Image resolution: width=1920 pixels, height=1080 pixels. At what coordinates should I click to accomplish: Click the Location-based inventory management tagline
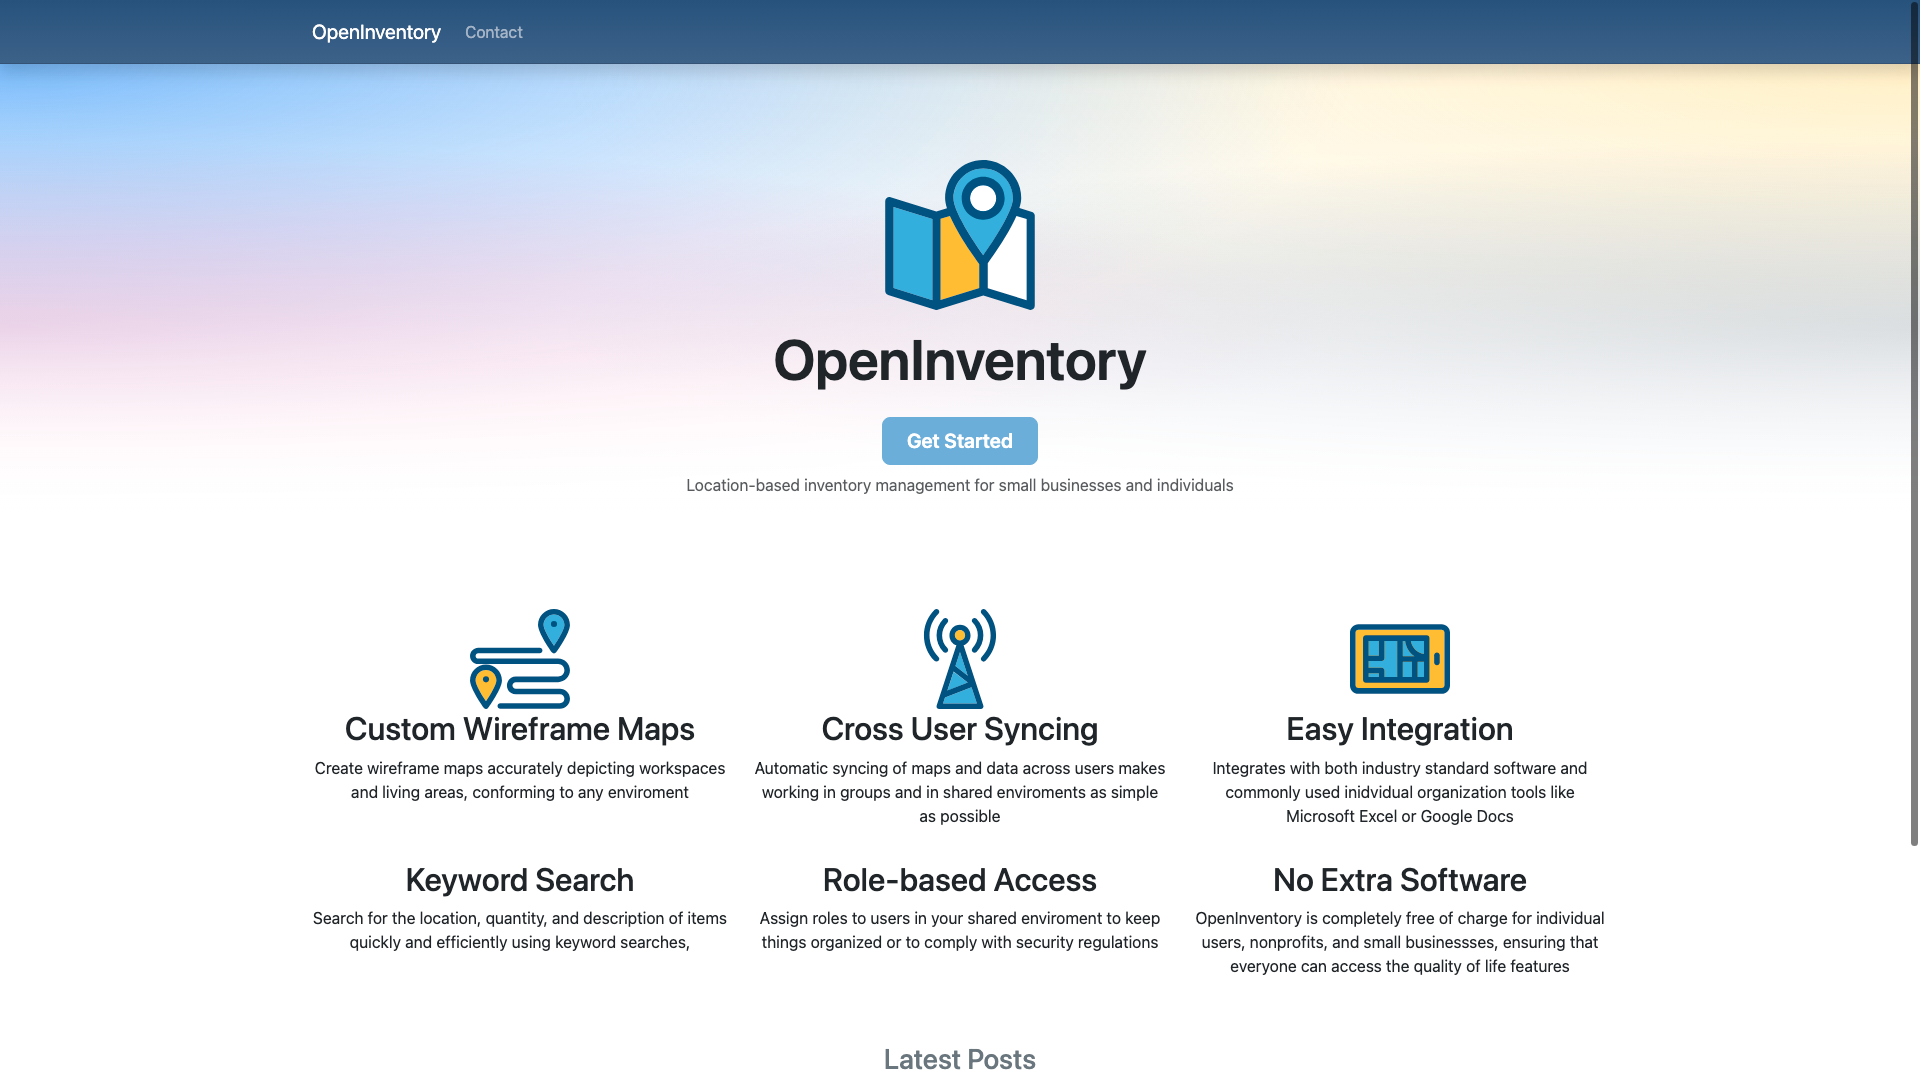click(960, 485)
